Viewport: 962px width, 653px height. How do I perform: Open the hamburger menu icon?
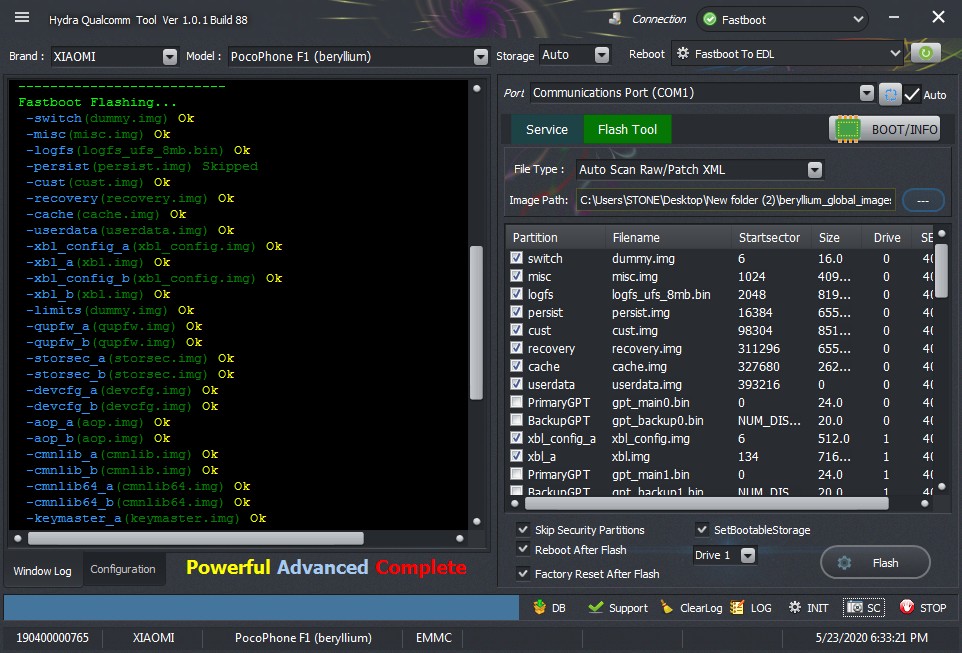pyautogui.click(x=22, y=17)
